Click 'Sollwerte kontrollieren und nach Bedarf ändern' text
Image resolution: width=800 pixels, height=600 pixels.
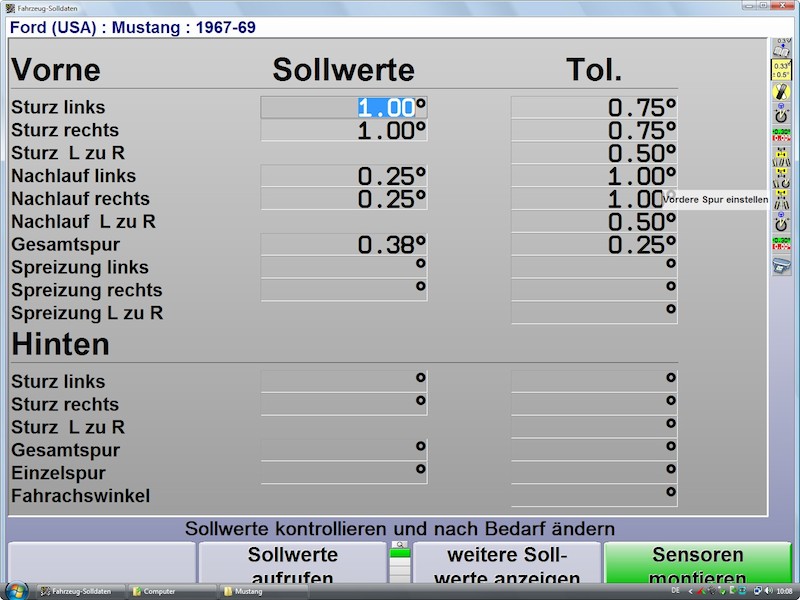pos(399,529)
